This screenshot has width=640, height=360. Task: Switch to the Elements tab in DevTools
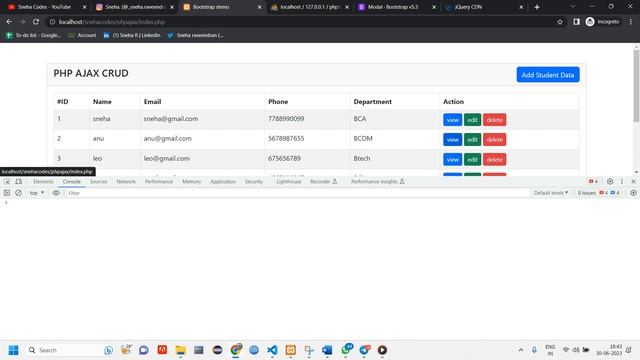pos(43,182)
